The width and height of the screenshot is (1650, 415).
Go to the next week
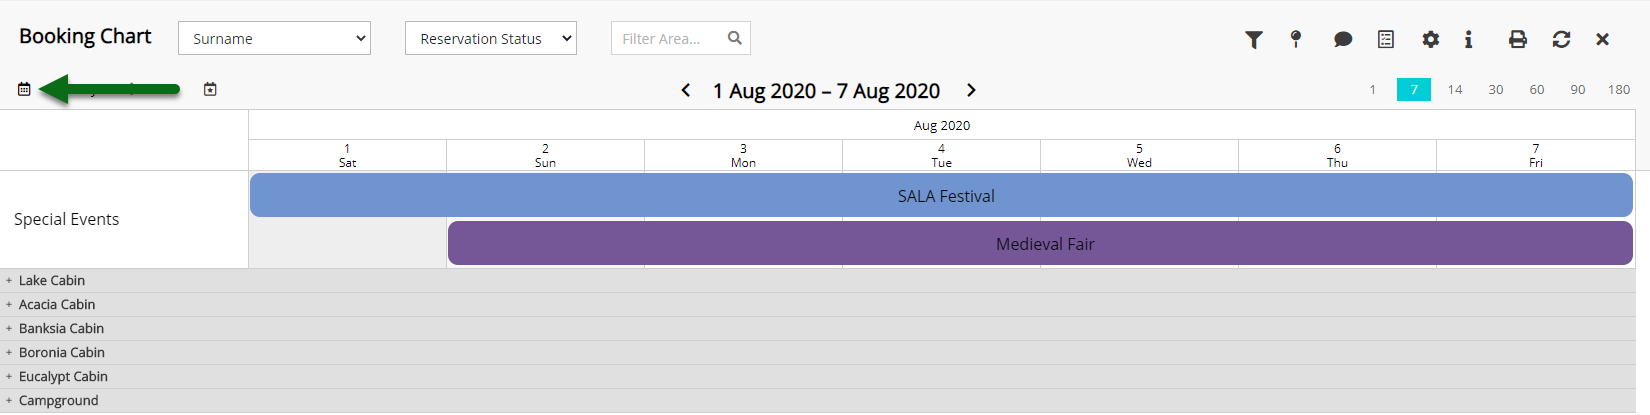(x=971, y=90)
